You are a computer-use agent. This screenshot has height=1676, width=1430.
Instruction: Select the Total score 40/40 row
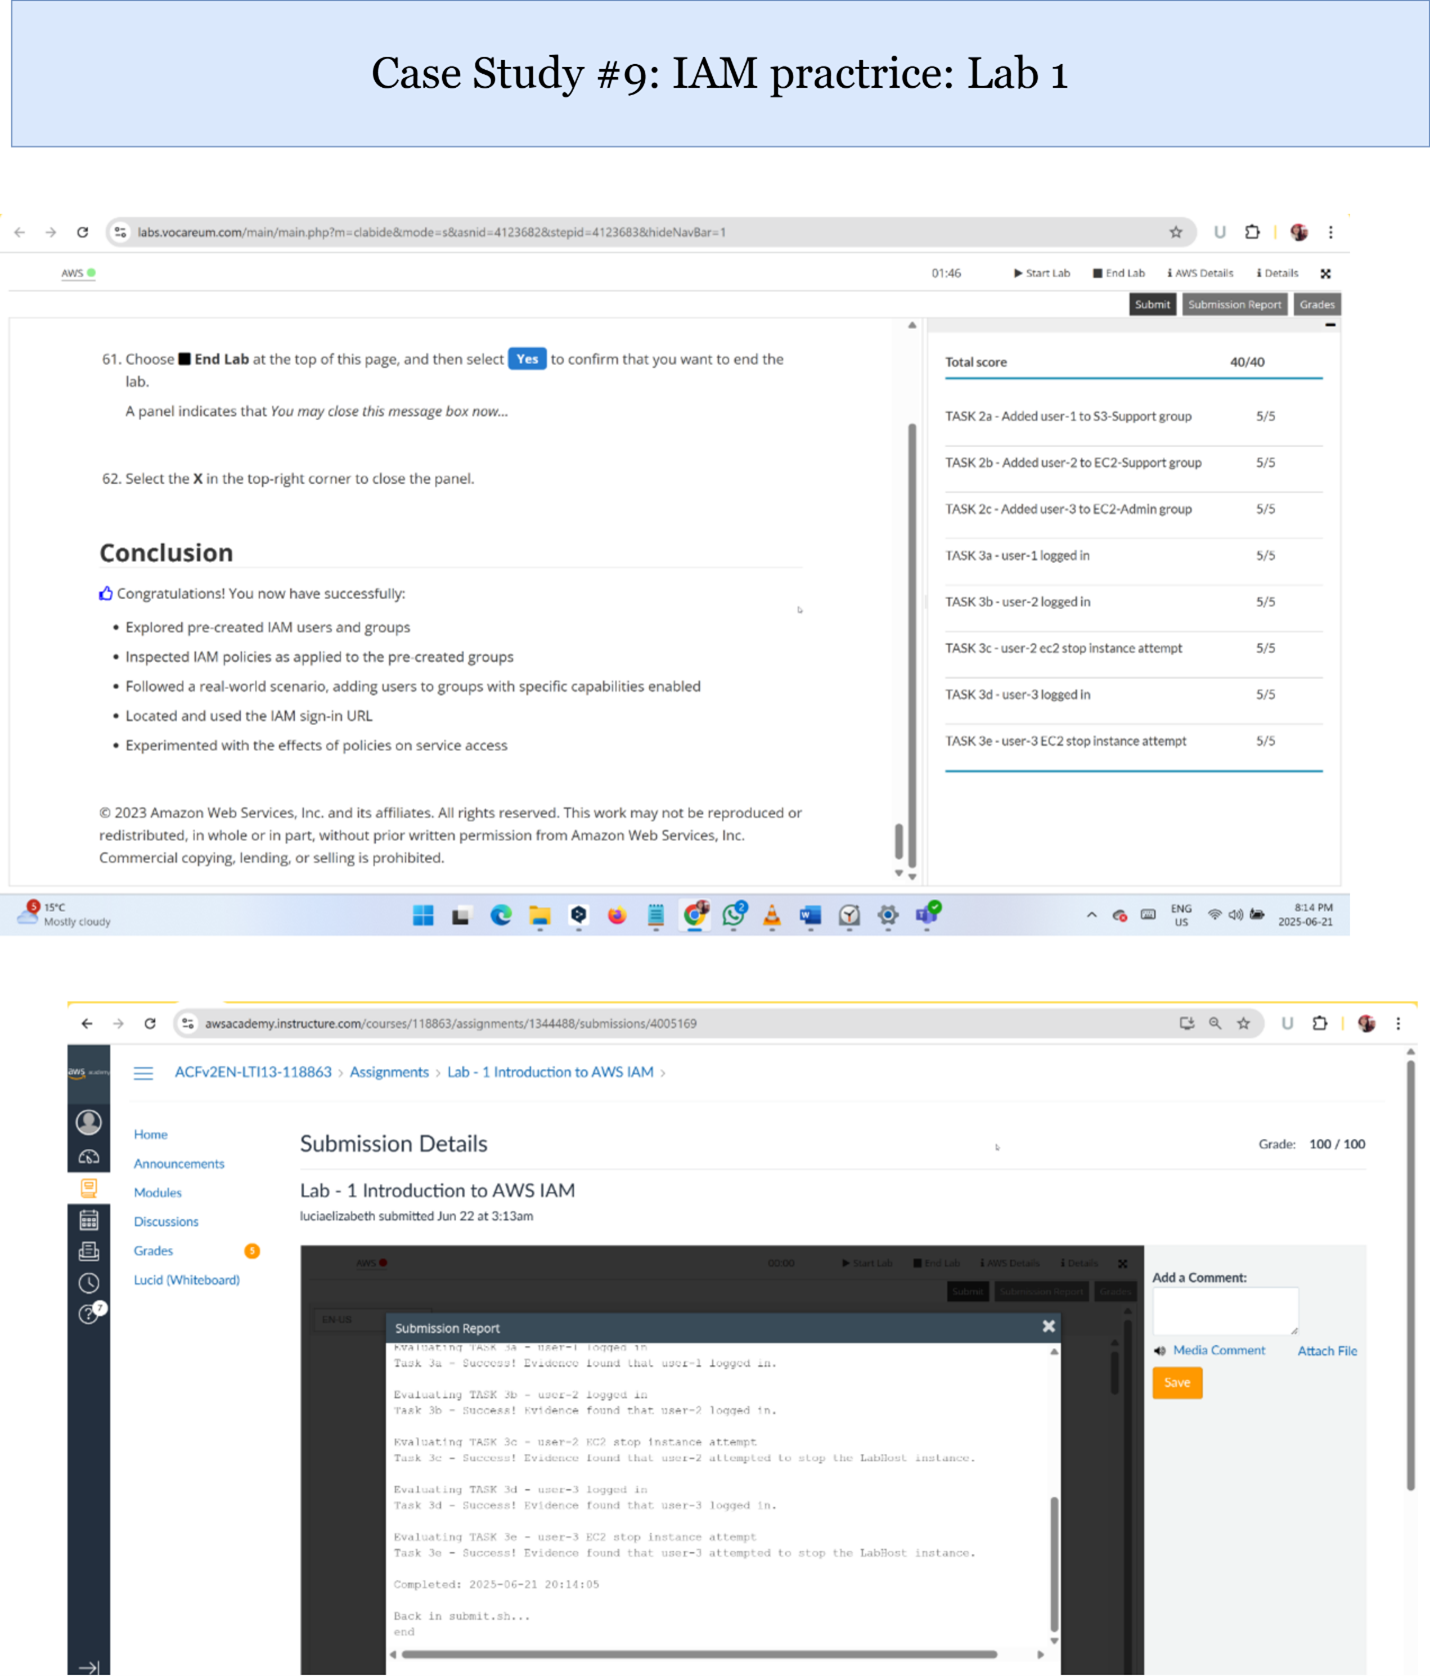pos(1133,362)
